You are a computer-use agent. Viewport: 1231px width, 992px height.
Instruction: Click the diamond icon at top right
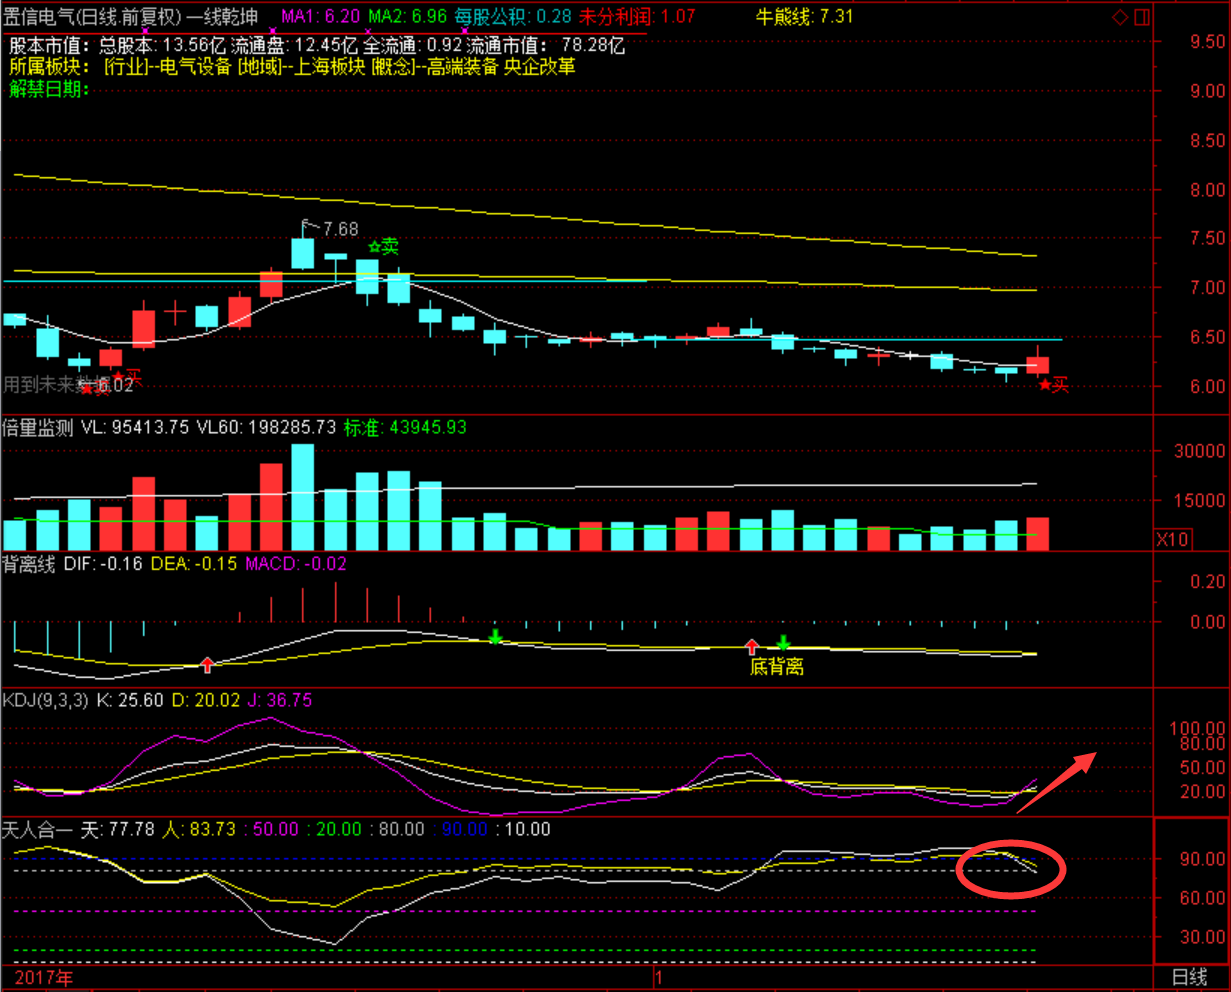[x=1119, y=18]
